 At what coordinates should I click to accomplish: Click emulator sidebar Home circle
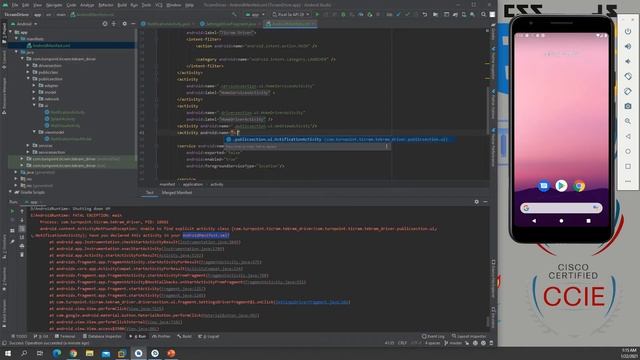(628, 151)
